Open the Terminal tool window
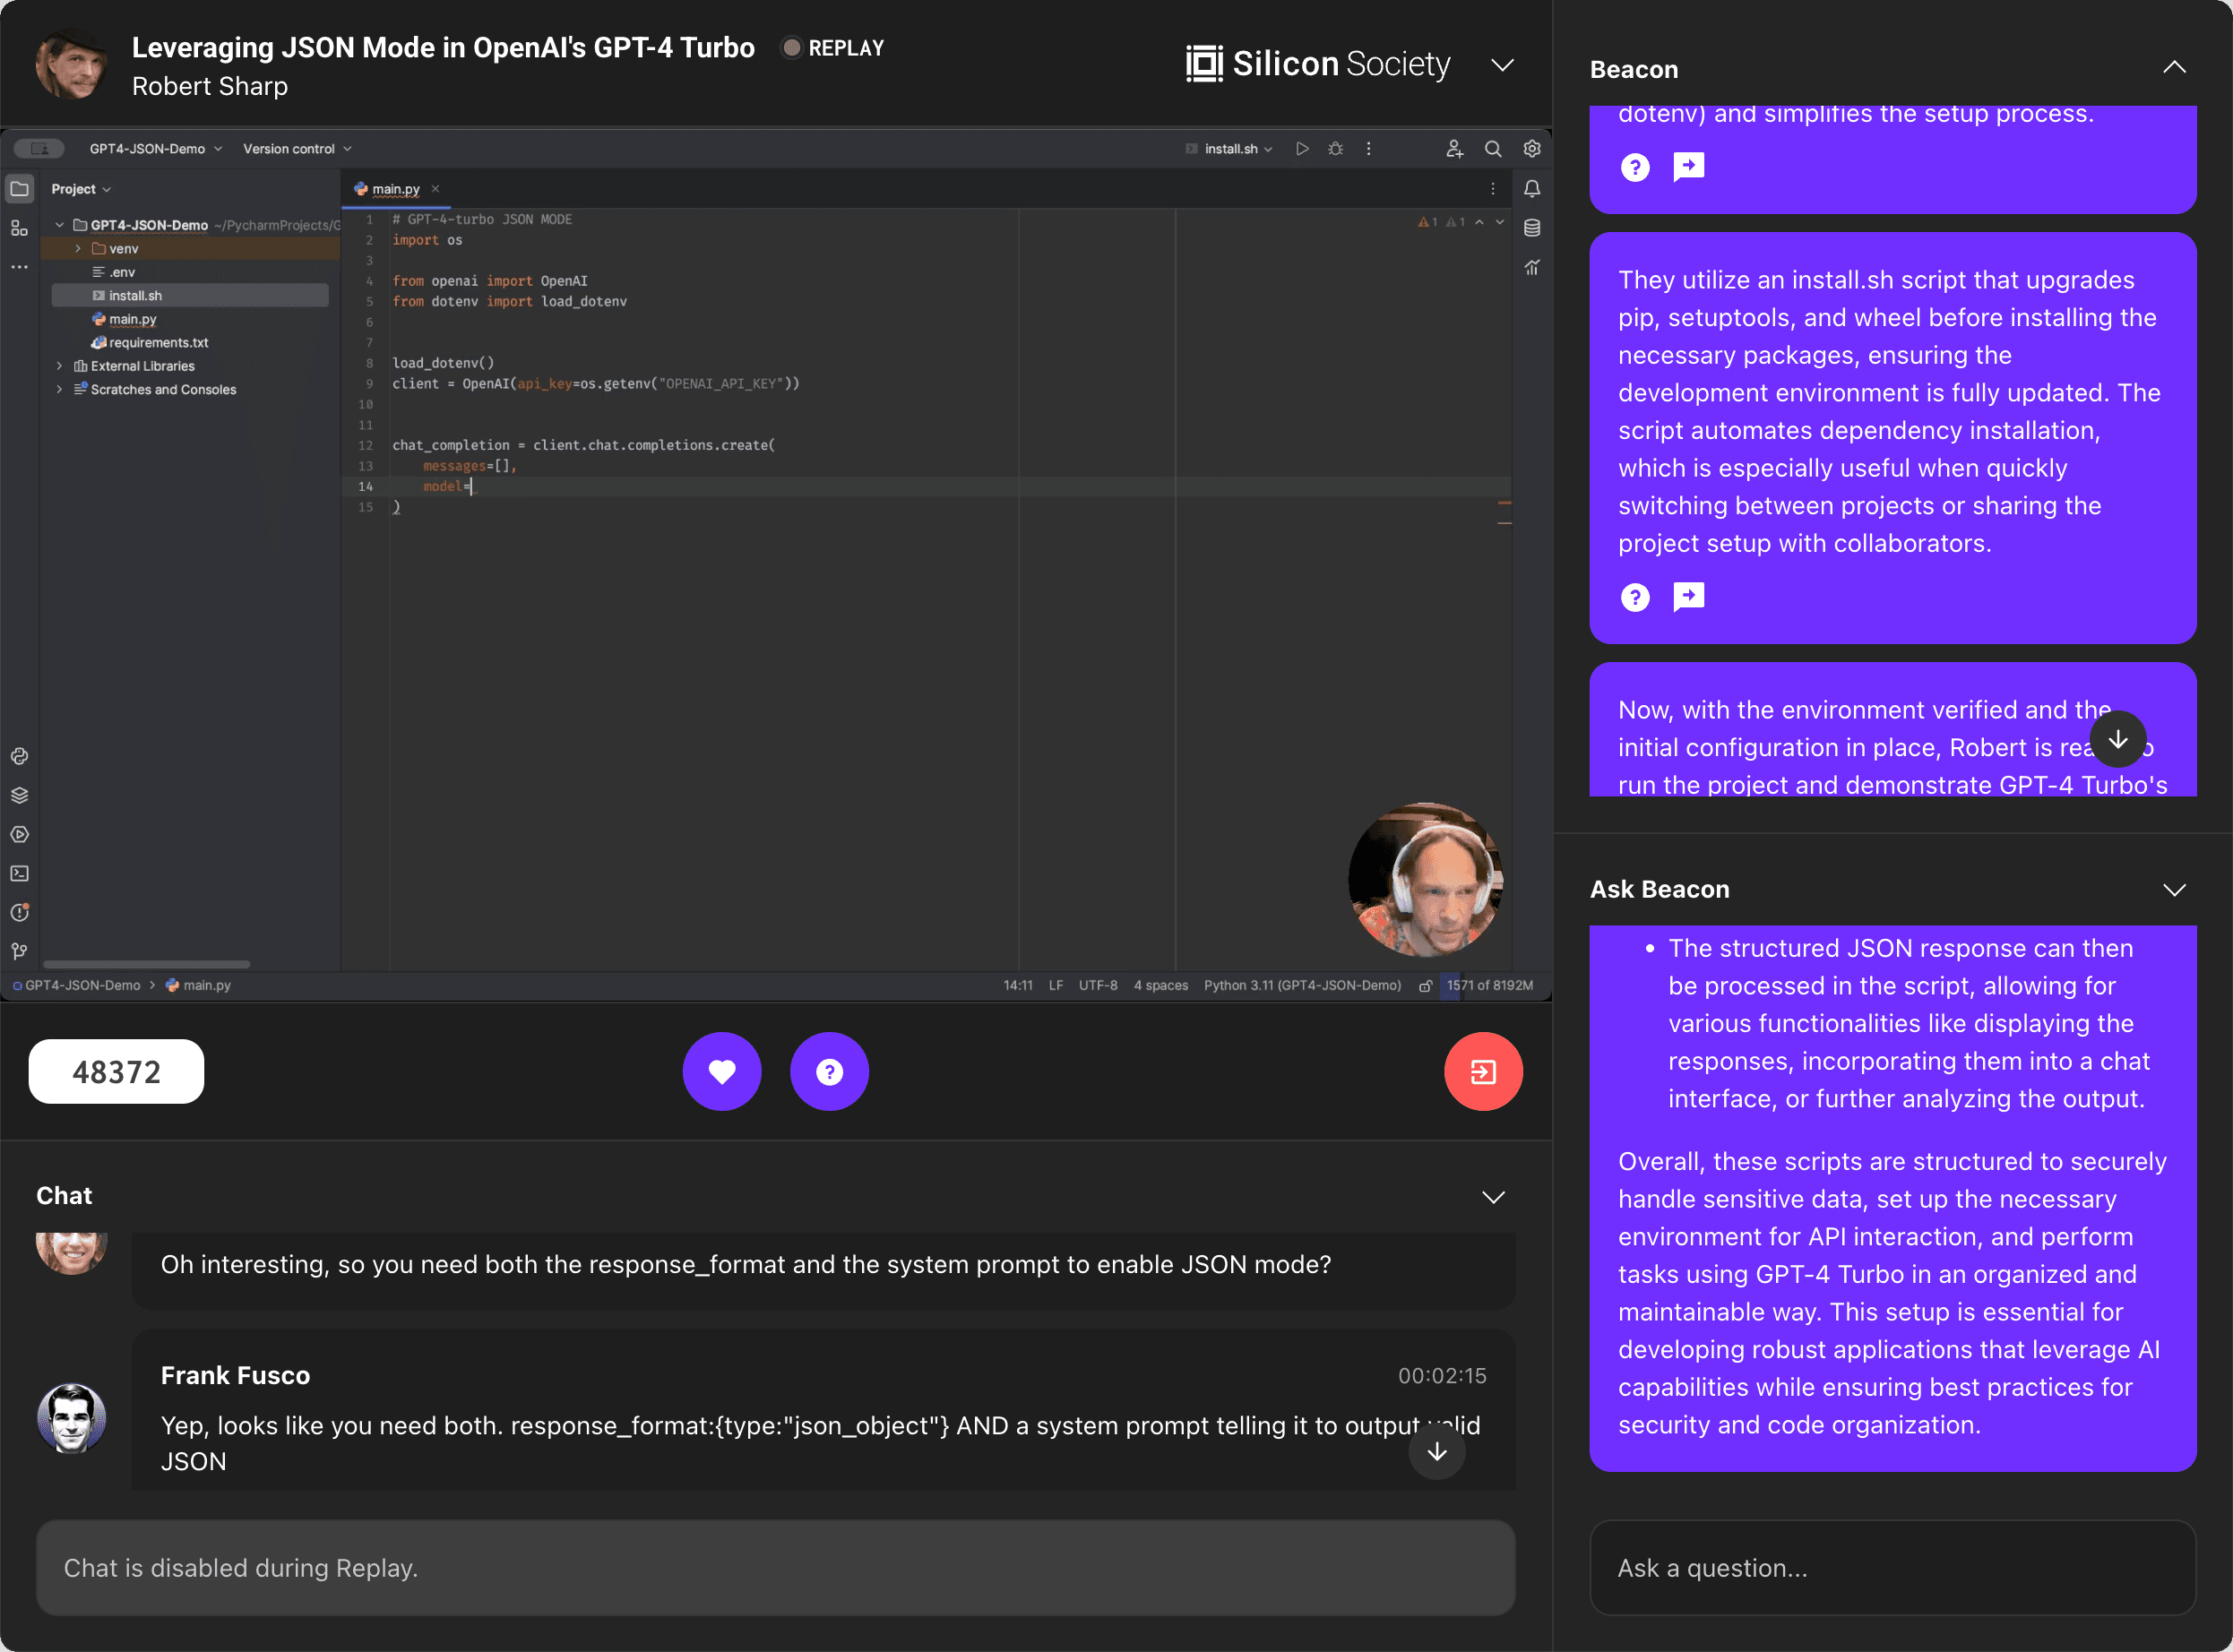Image resolution: width=2233 pixels, height=1652 pixels. point(20,873)
